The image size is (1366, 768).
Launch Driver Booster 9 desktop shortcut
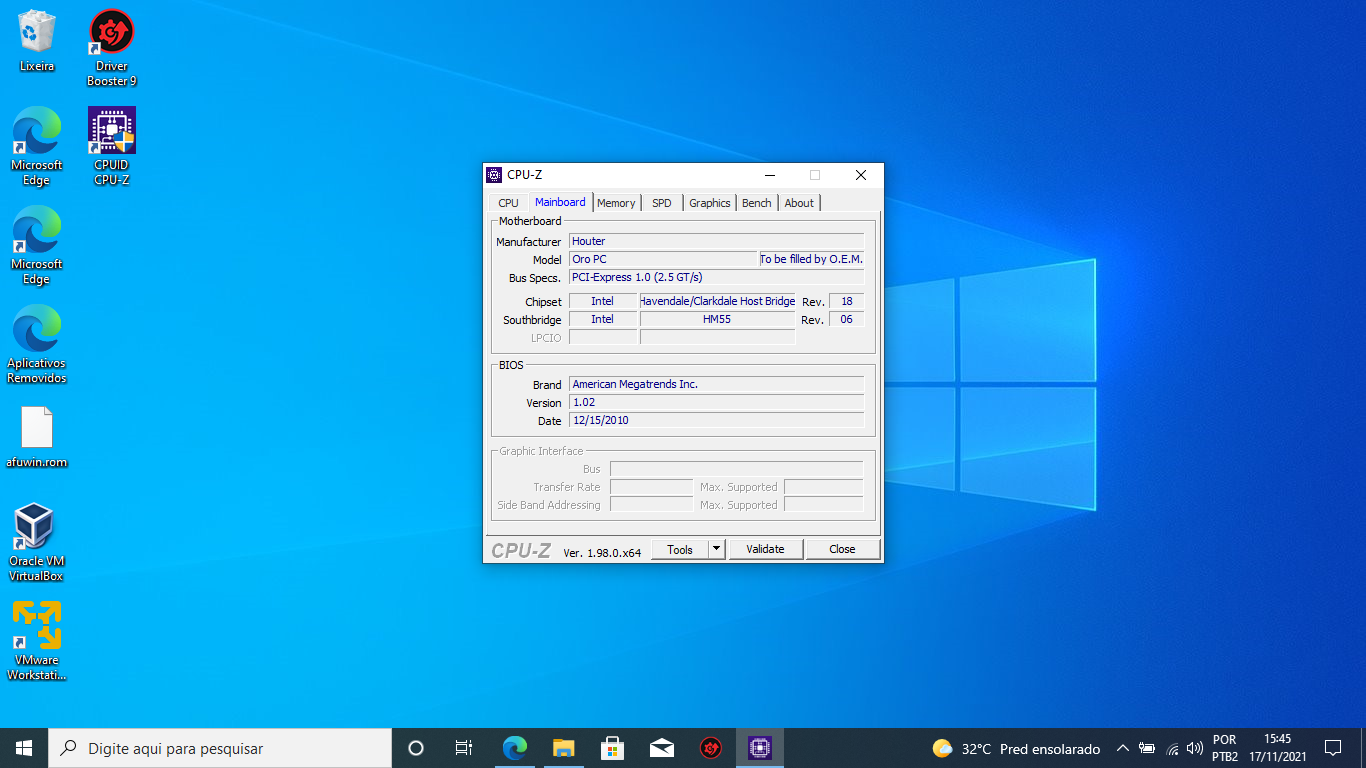coord(112,47)
